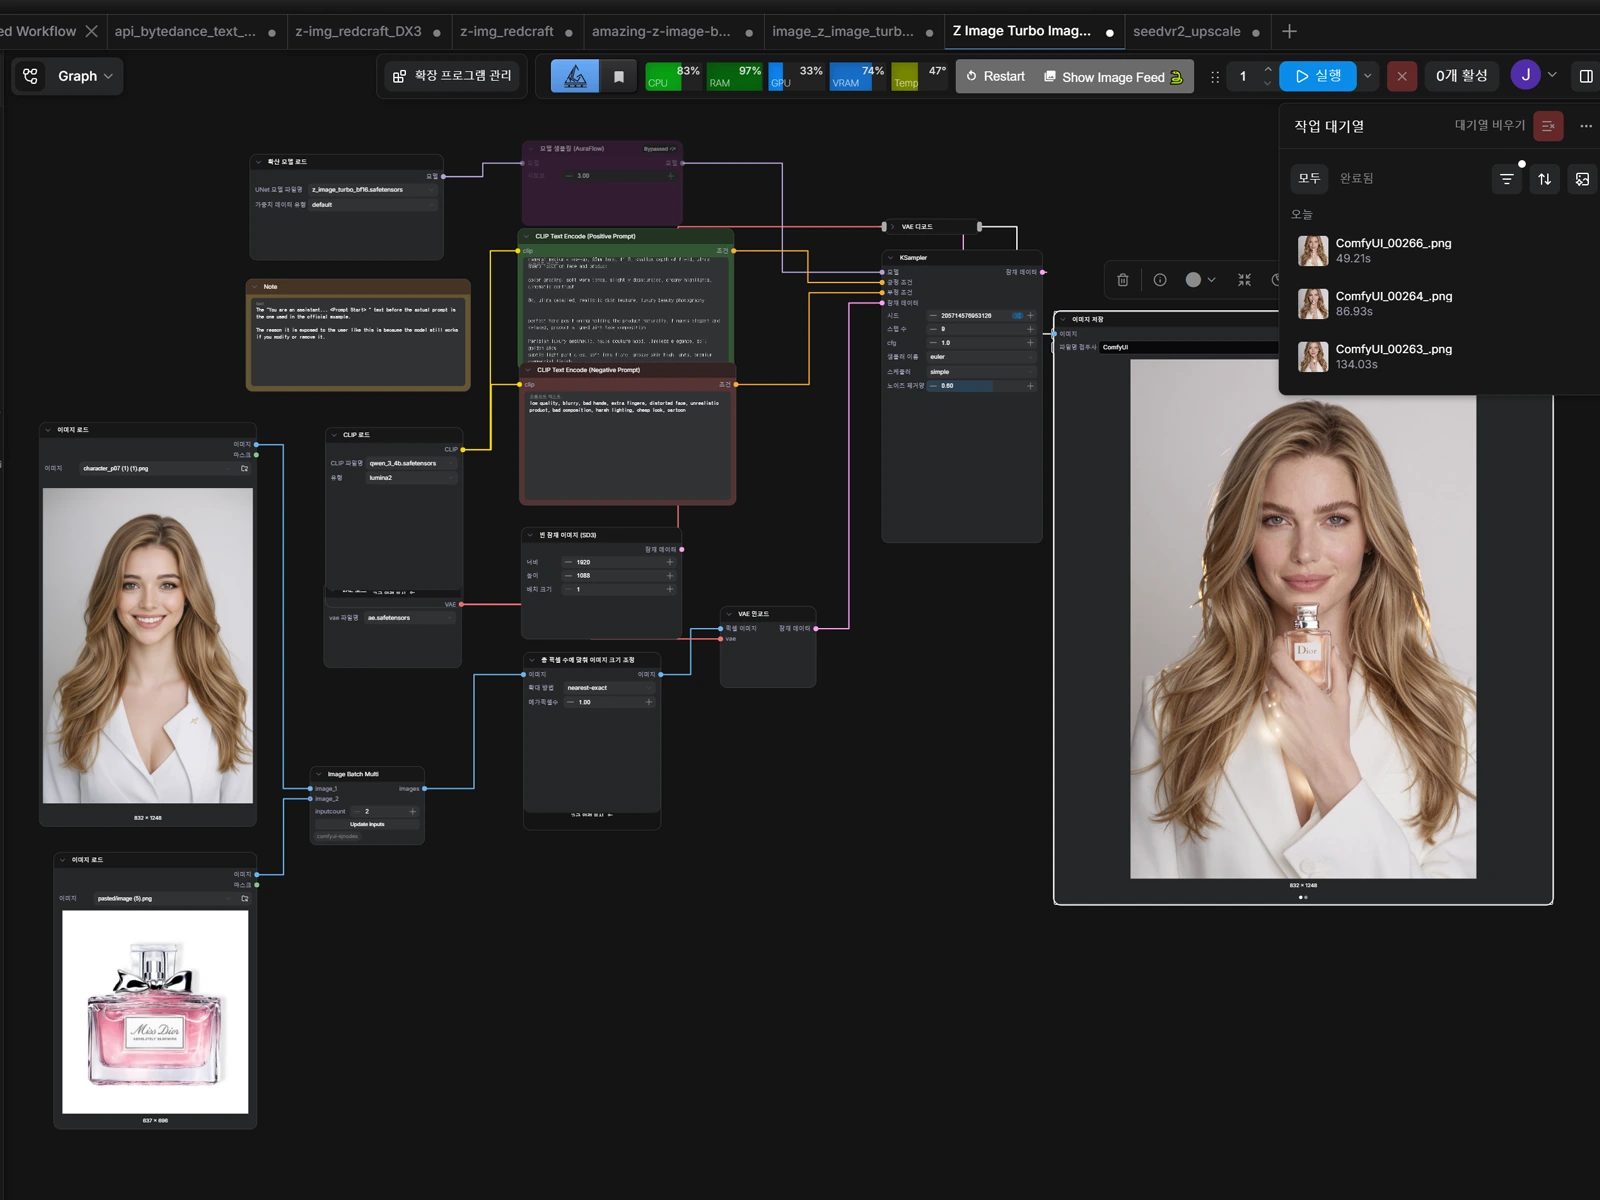Screen dimensions: 1600x1200
Task: Toggle the right side panel icon
Action: click(1586, 76)
